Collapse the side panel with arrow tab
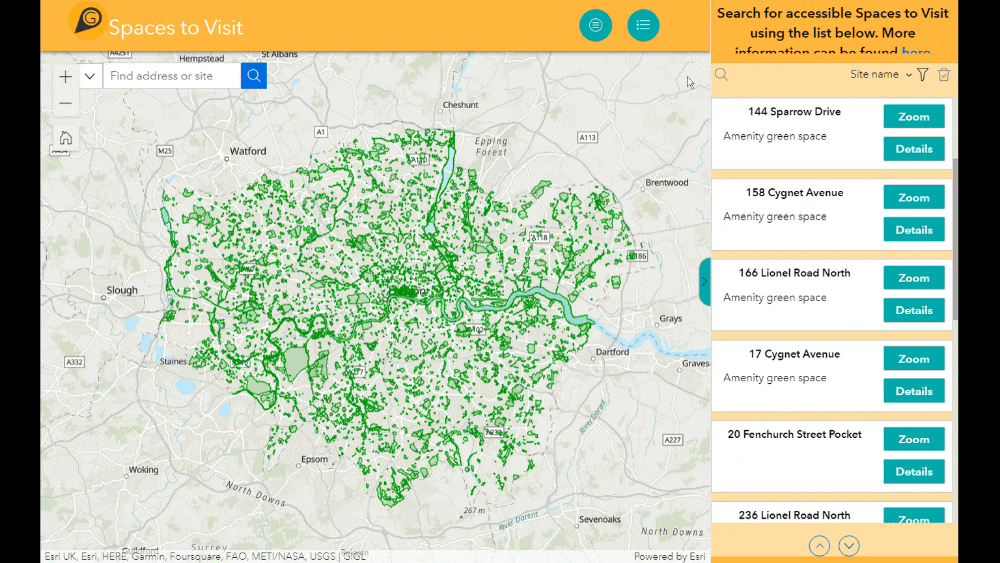 click(705, 282)
